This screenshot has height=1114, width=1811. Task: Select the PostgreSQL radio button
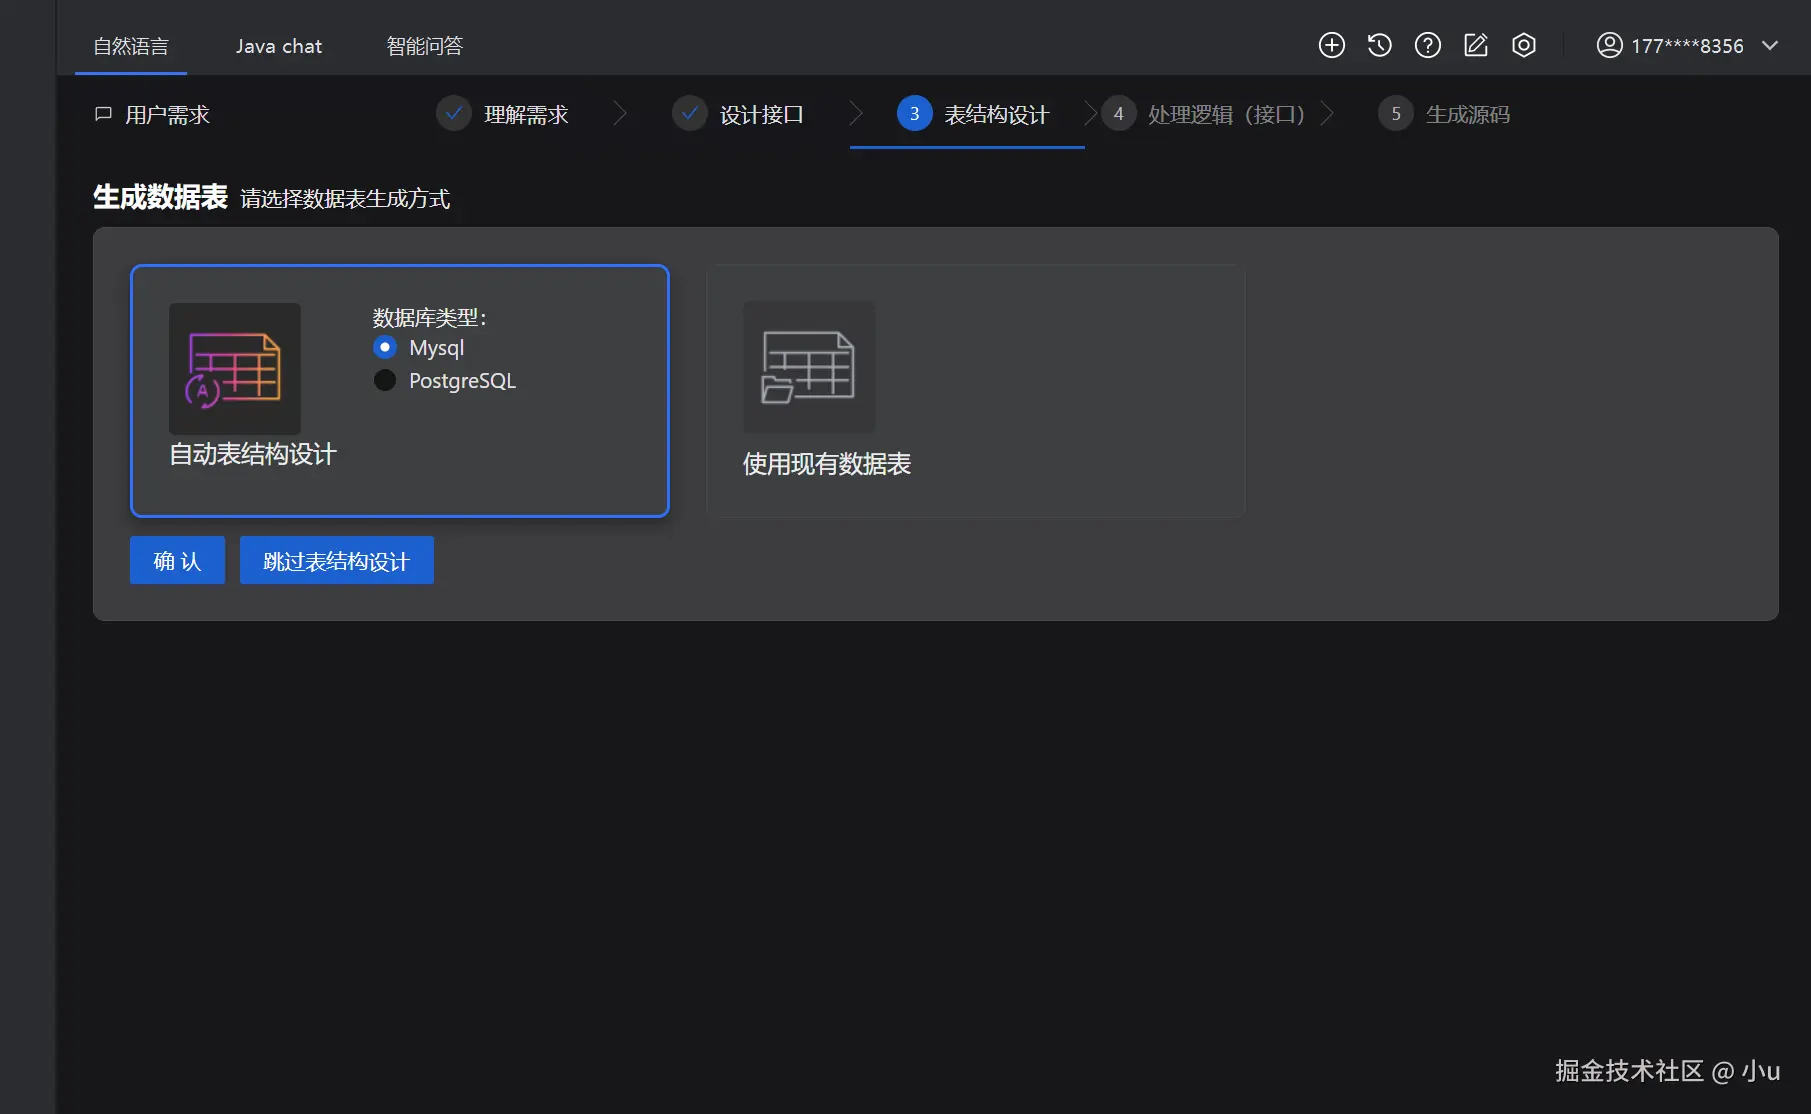[x=385, y=380]
